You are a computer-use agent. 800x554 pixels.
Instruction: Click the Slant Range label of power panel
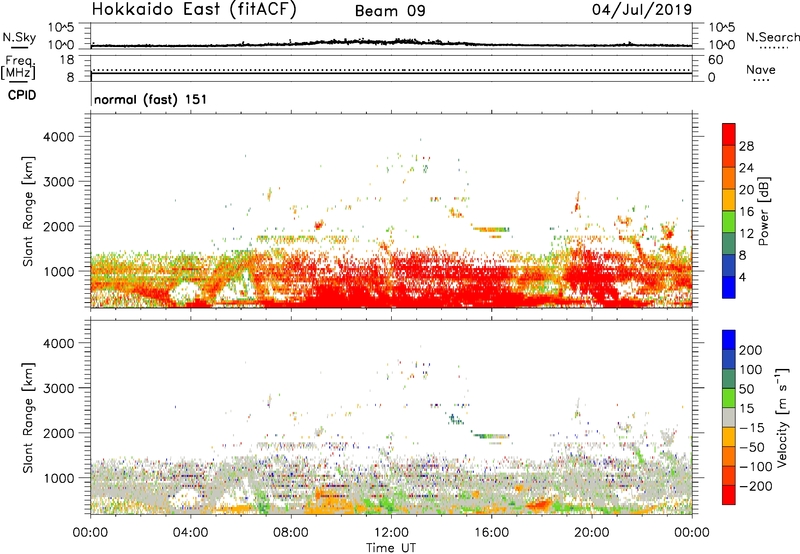(28, 211)
